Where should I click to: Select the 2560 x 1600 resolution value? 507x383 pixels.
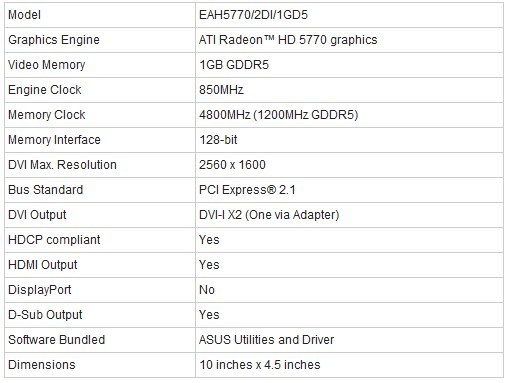[x=232, y=165]
